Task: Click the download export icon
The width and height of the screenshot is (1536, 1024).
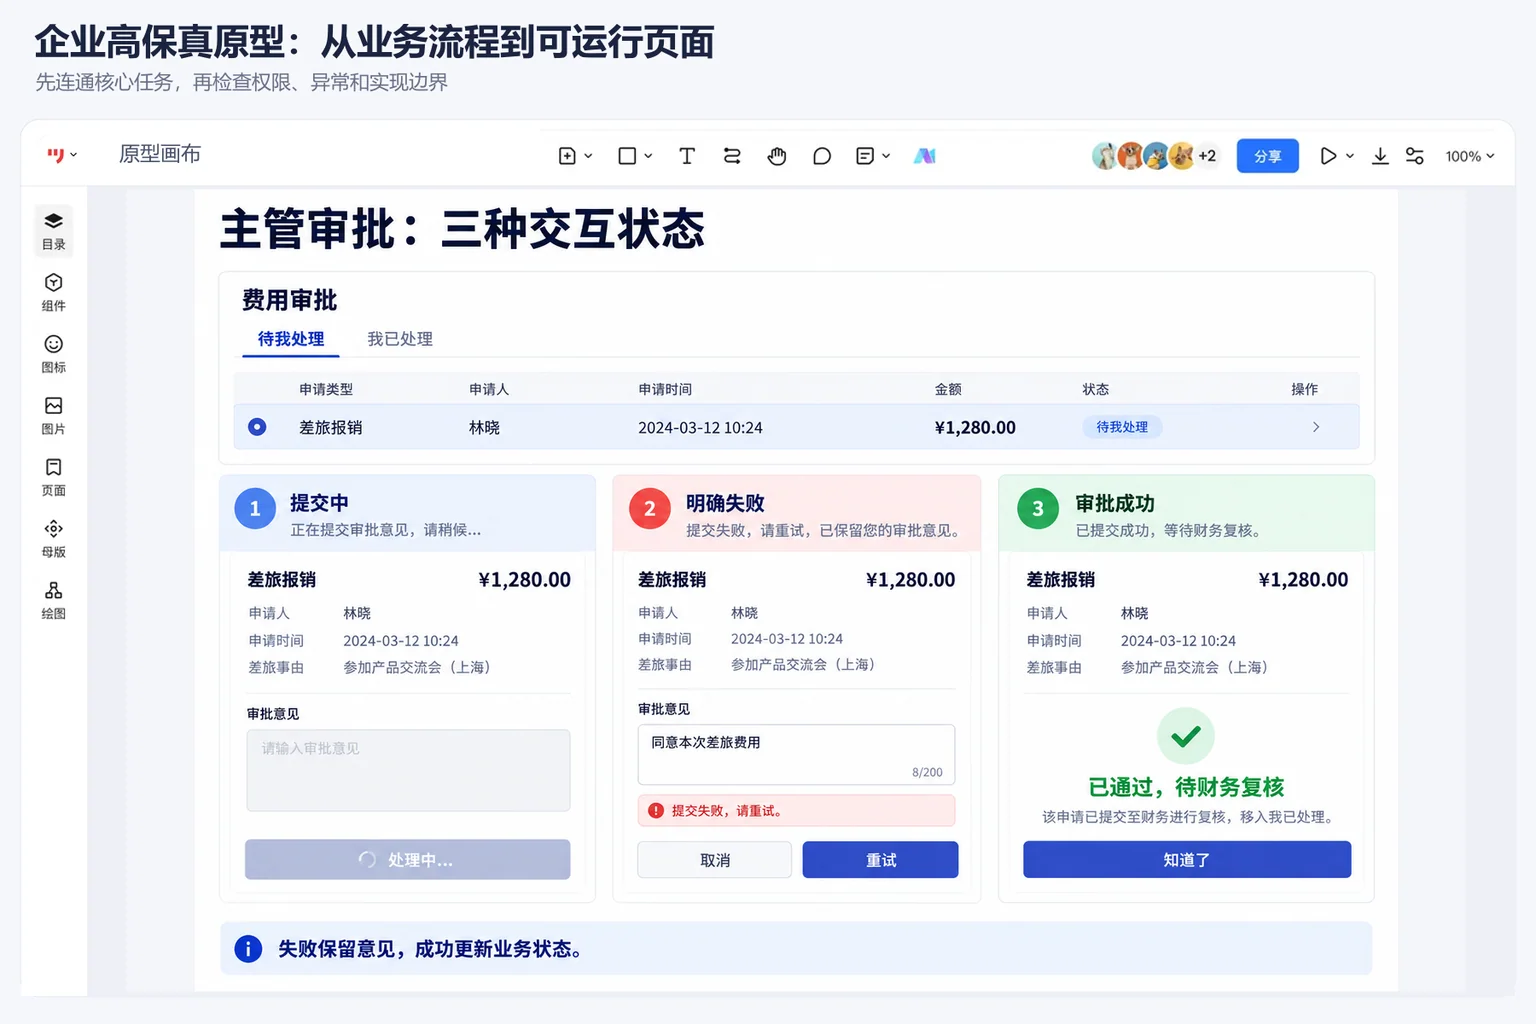Action: click(x=1380, y=156)
